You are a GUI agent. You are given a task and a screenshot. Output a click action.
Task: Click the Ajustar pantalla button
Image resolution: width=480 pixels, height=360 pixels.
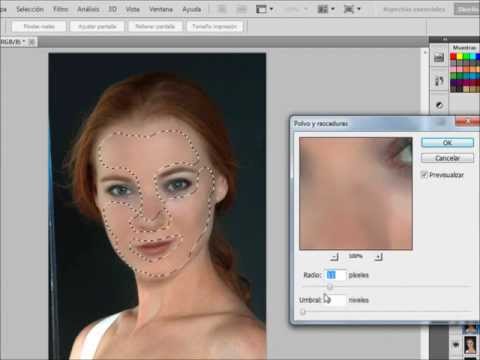tap(97, 26)
